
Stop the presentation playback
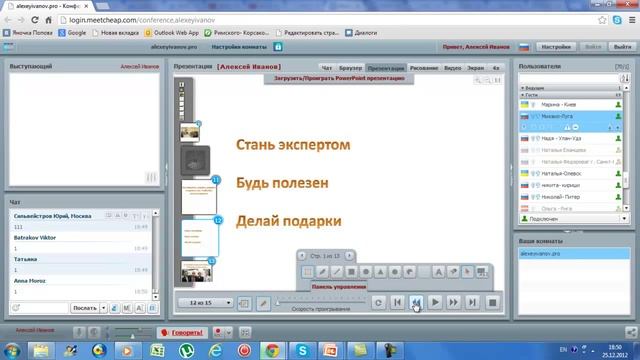[493, 303]
